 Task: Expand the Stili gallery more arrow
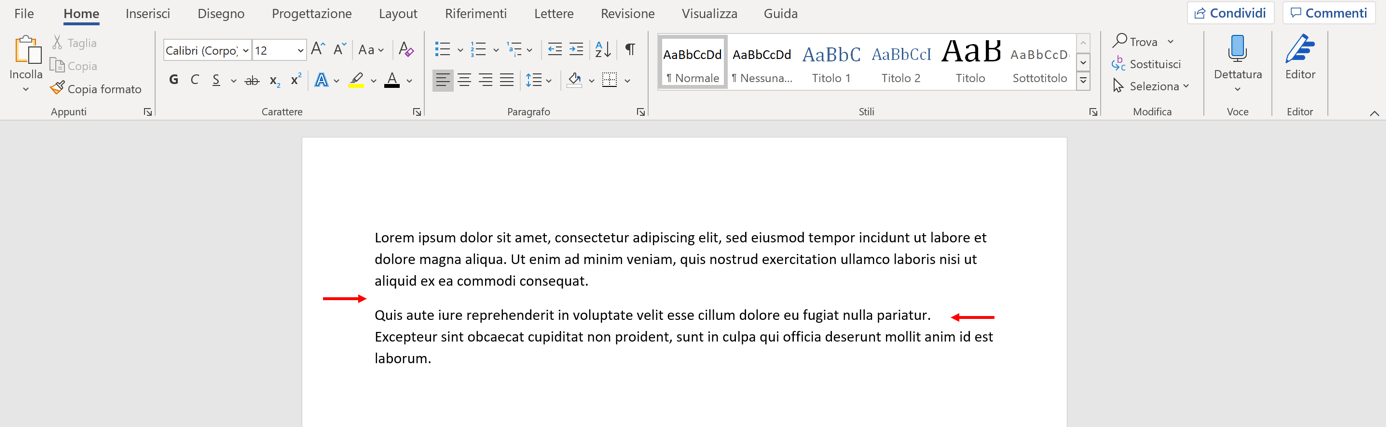pyautogui.click(x=1083, y=81)
